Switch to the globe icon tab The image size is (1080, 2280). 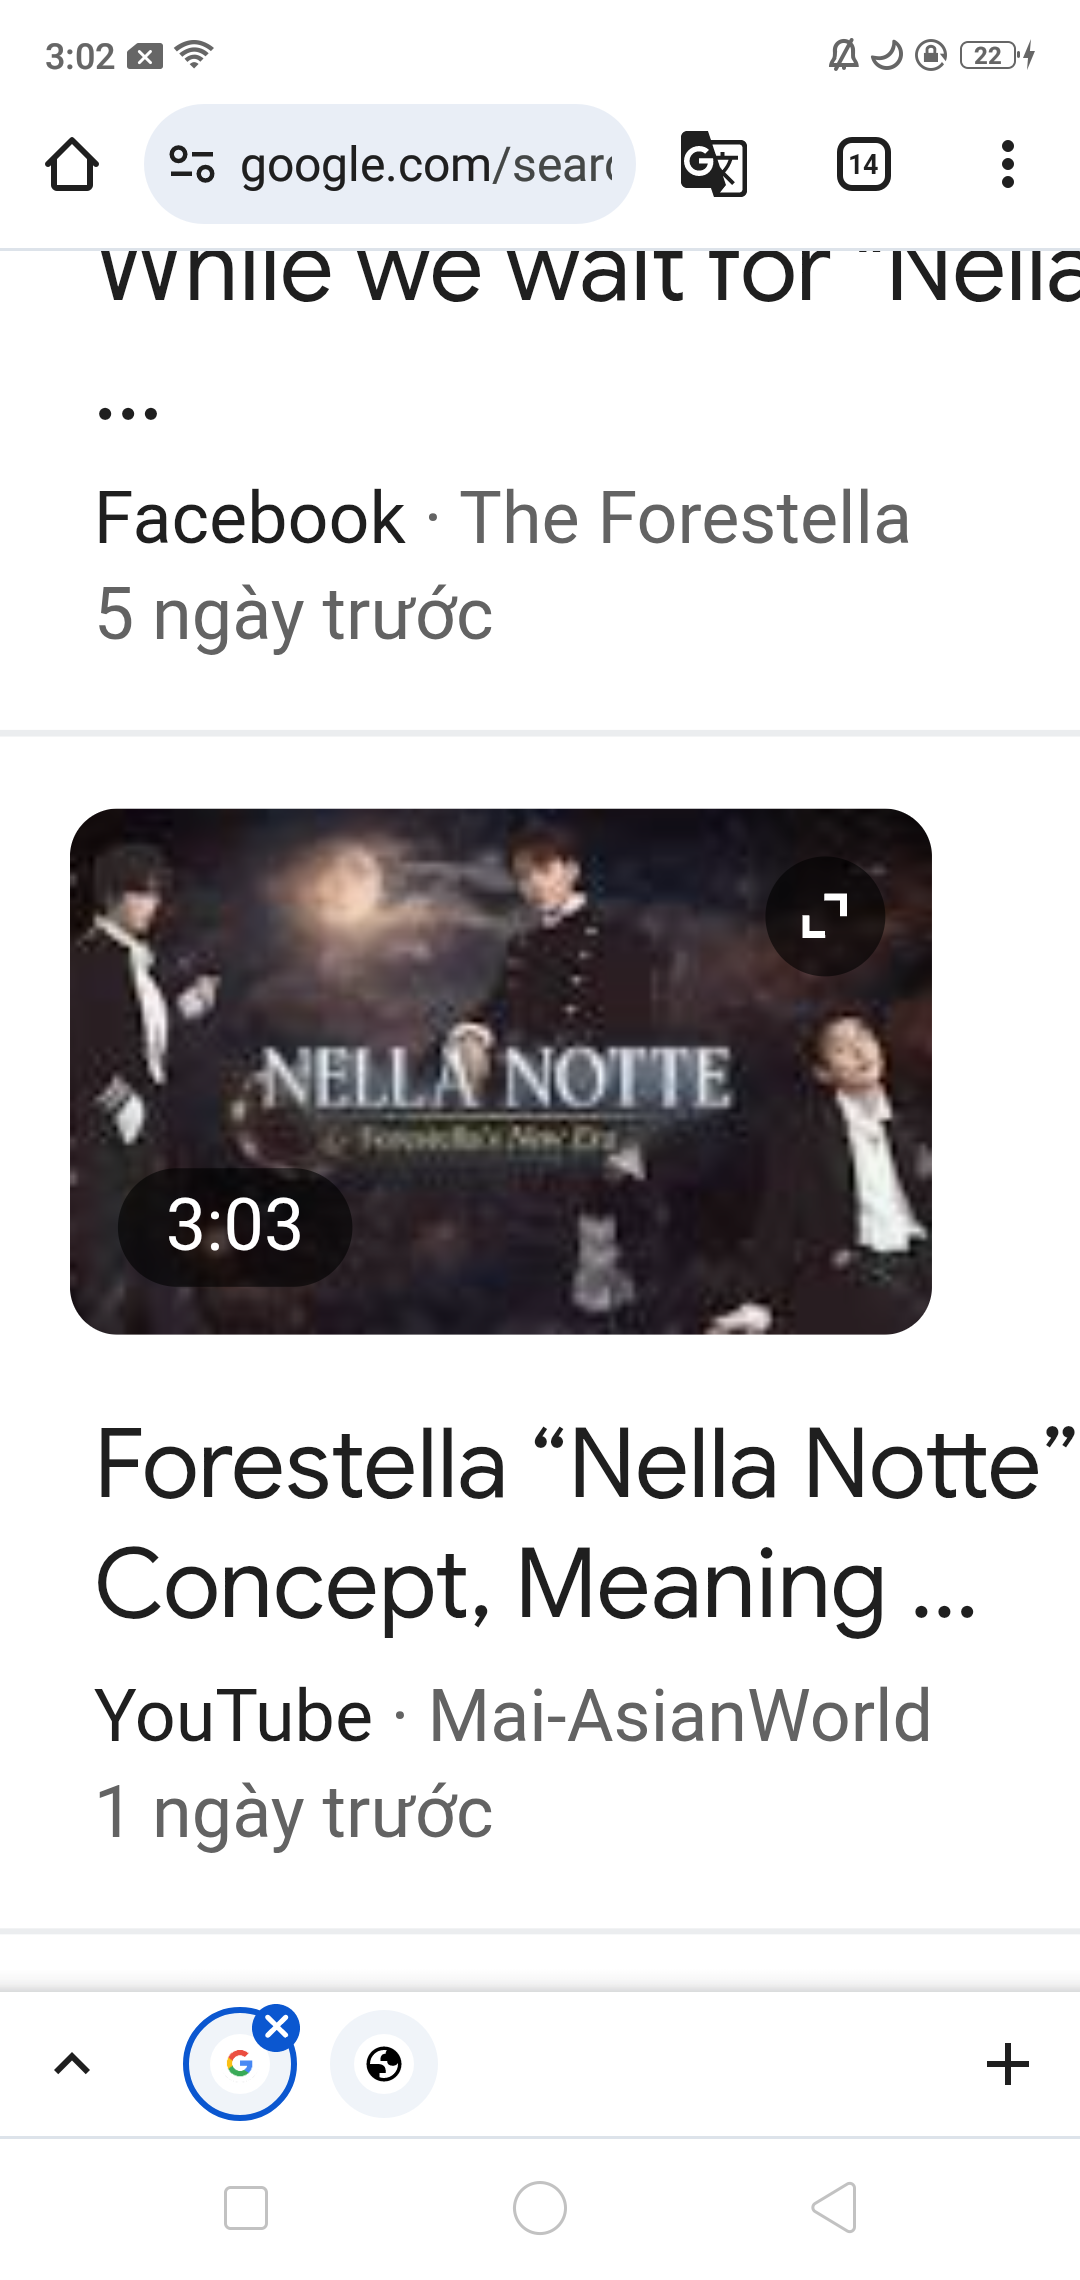pyautogui.click(x=384, y=2064)
